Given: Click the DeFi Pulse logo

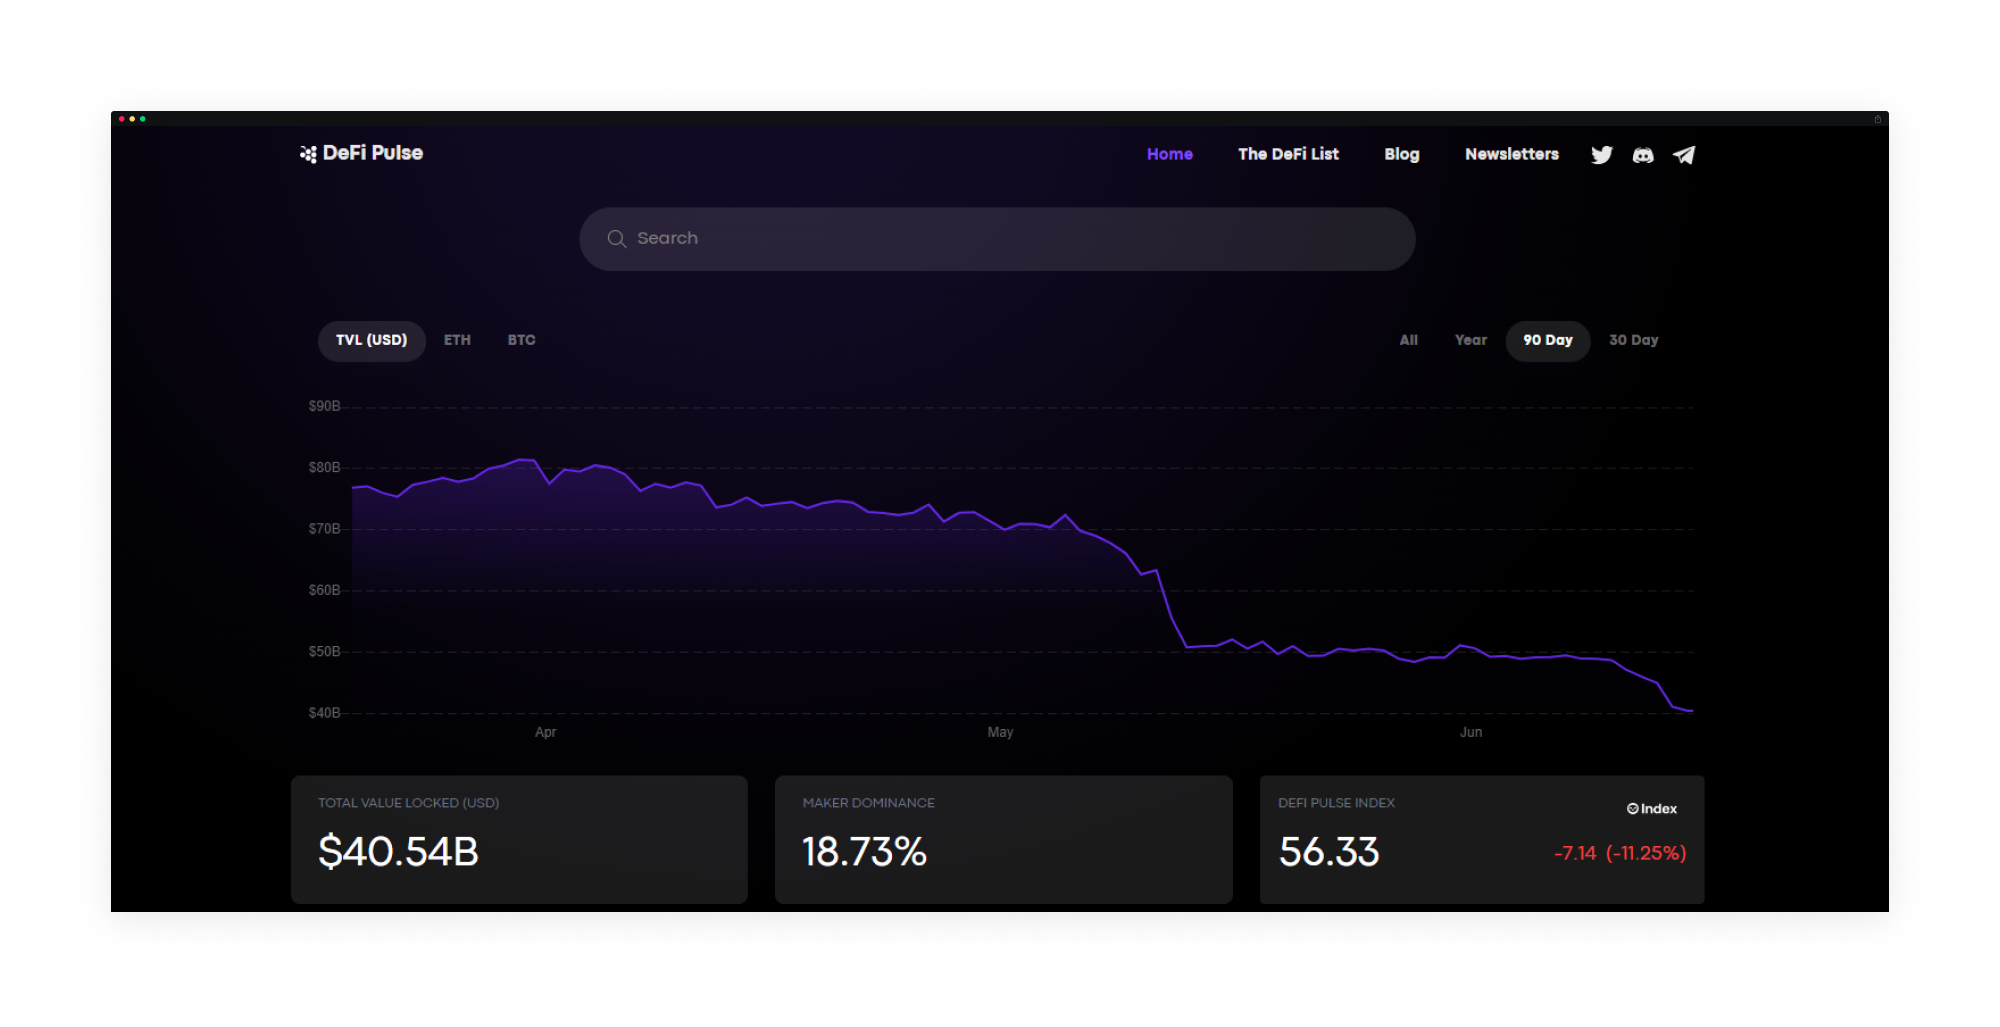Looking at the screenshot, I should click(x=361, y=152).
